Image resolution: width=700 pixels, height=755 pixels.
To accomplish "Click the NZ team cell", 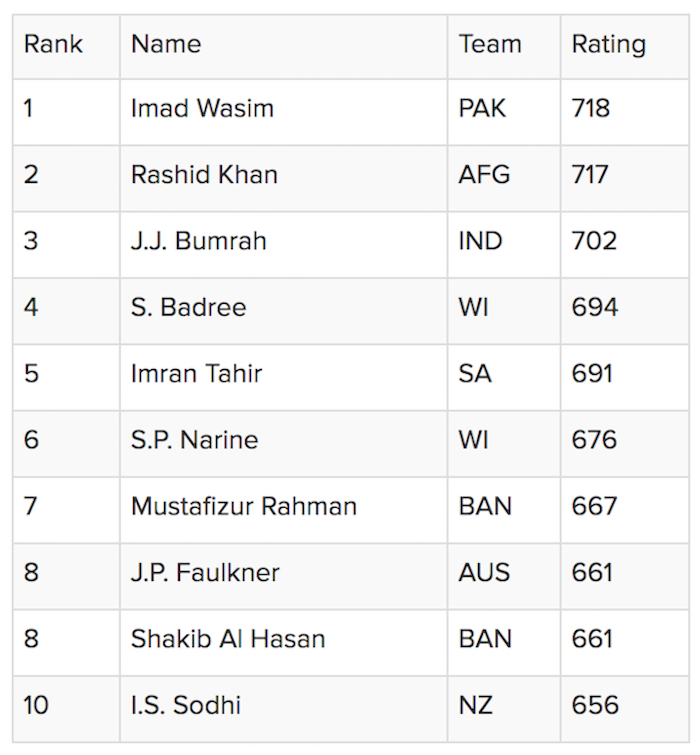I will 476,705.
